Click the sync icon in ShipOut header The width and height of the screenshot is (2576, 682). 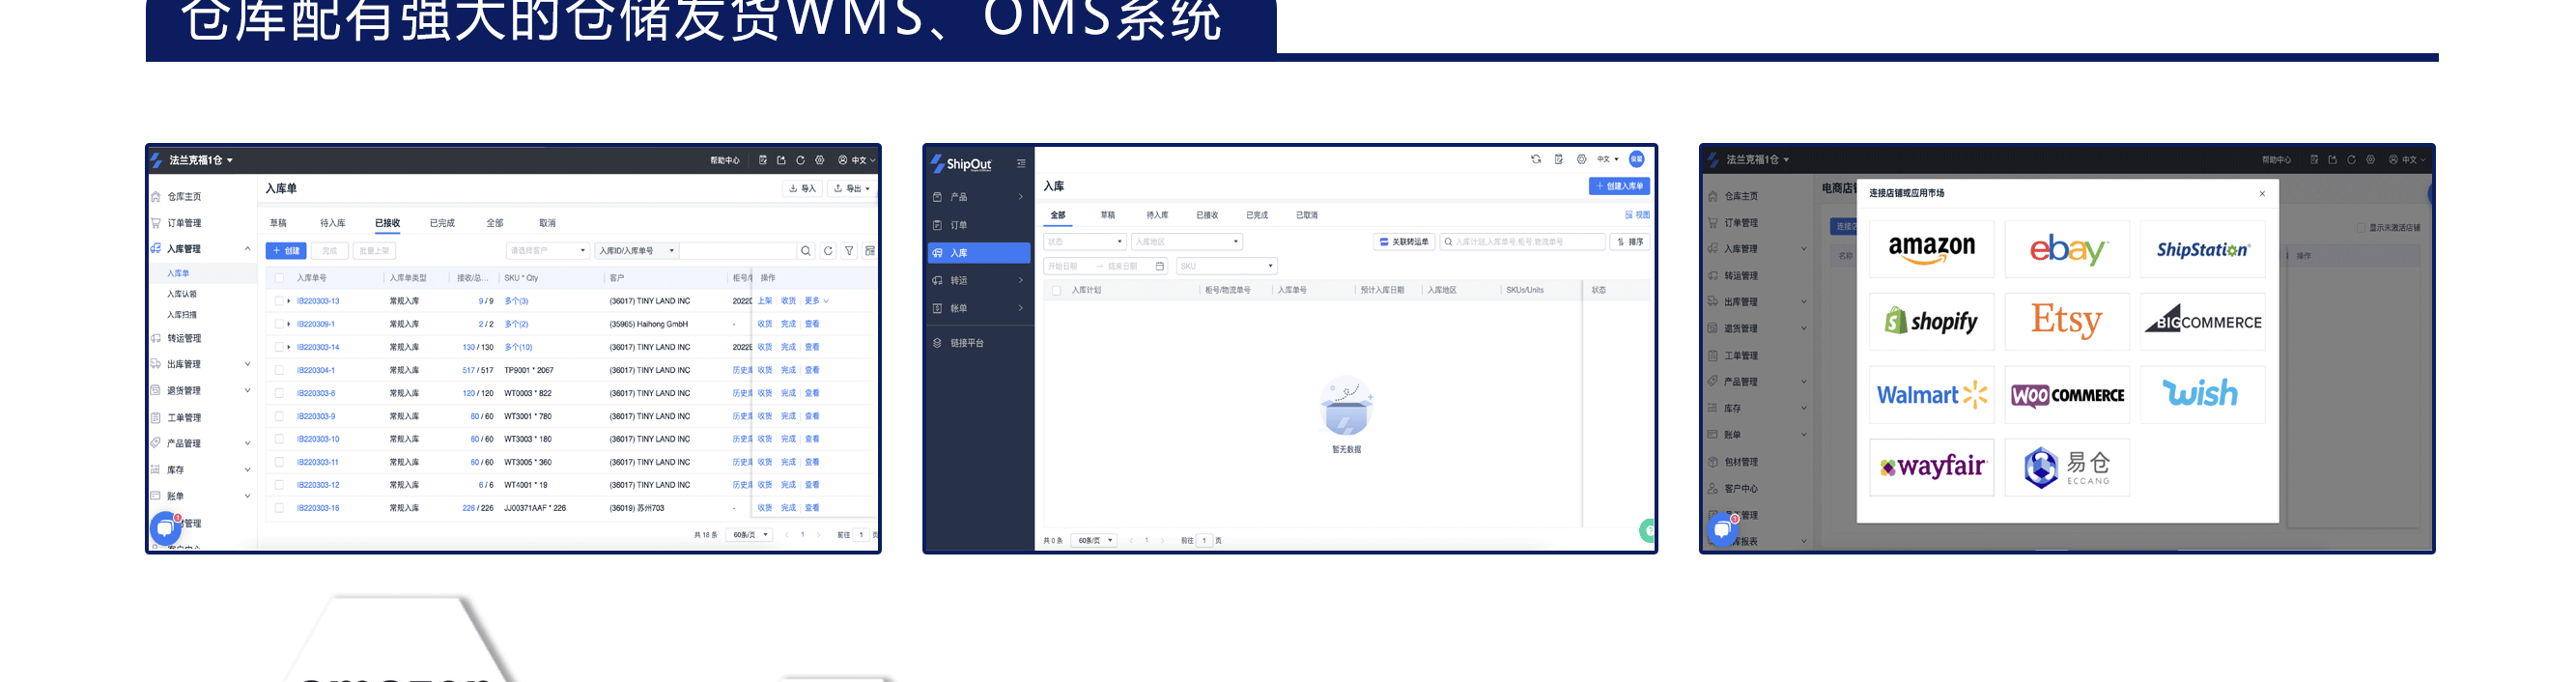pyautogui.click(x=1536, y=159)
